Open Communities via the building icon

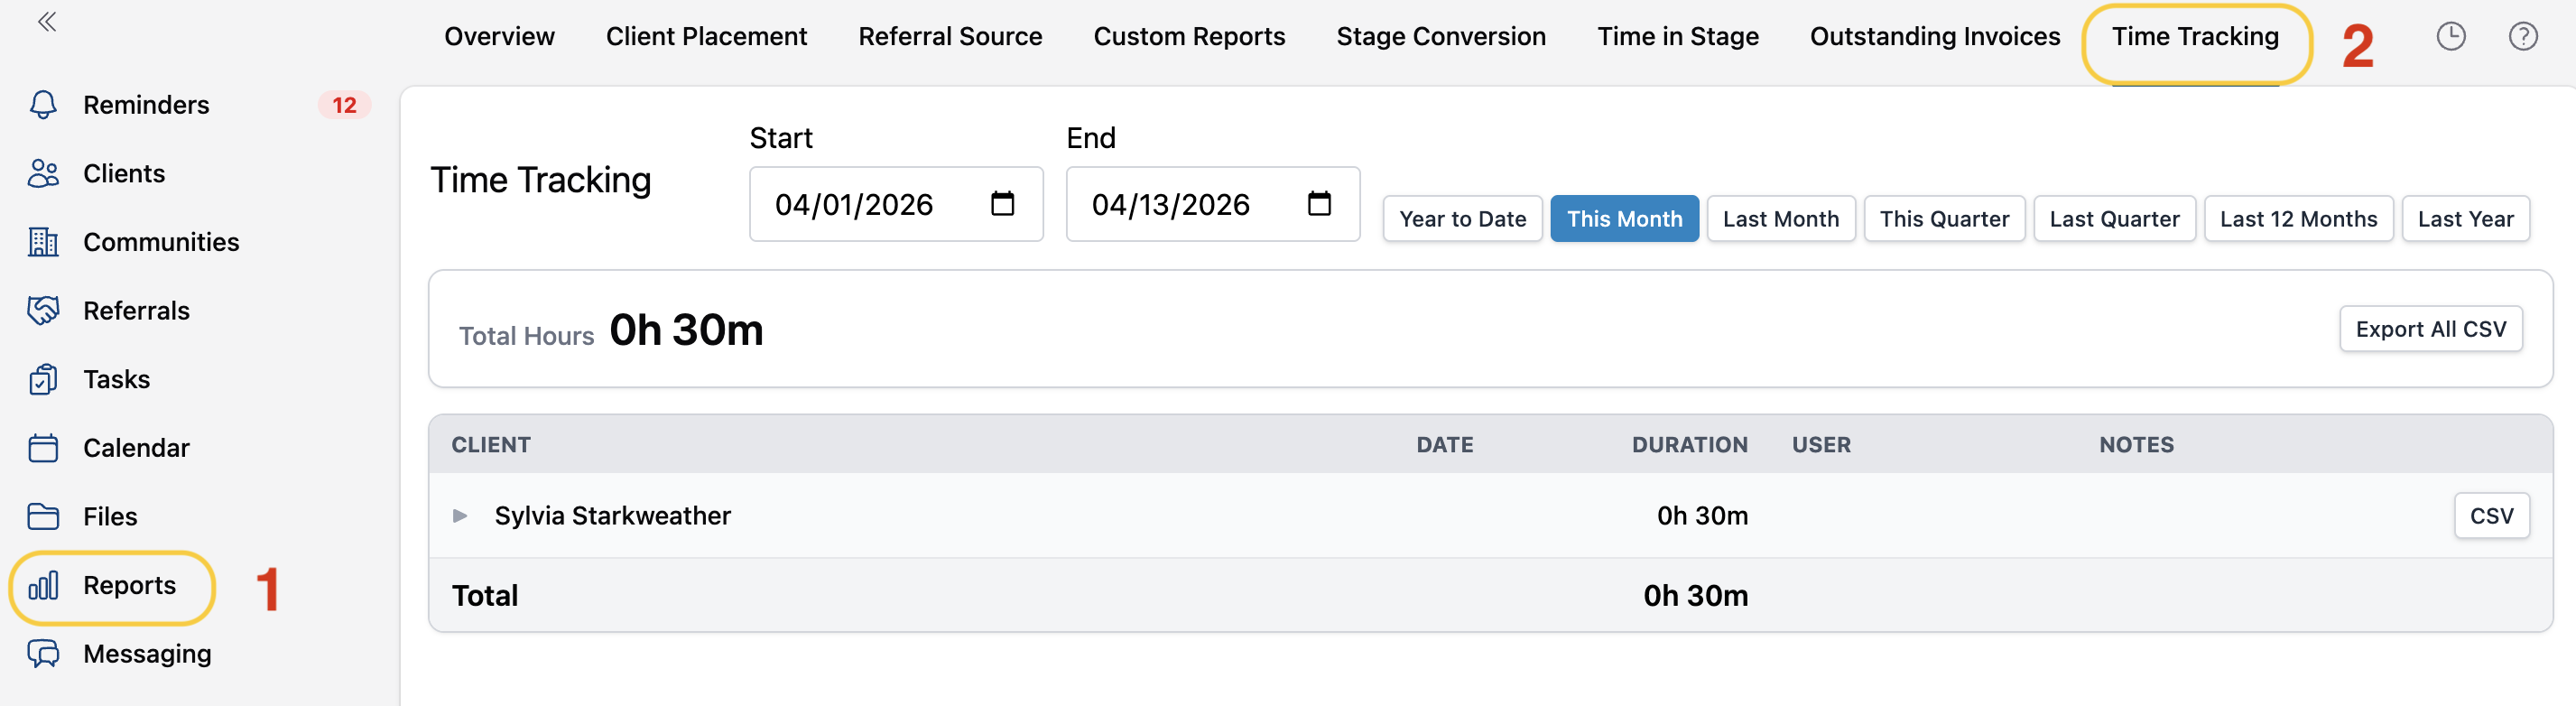[x=43, y=242]
